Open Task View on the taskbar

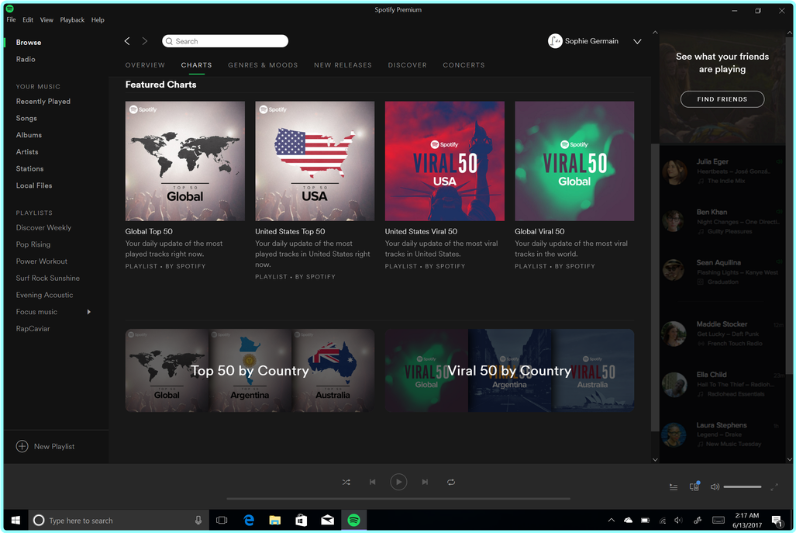coord(222,520)
